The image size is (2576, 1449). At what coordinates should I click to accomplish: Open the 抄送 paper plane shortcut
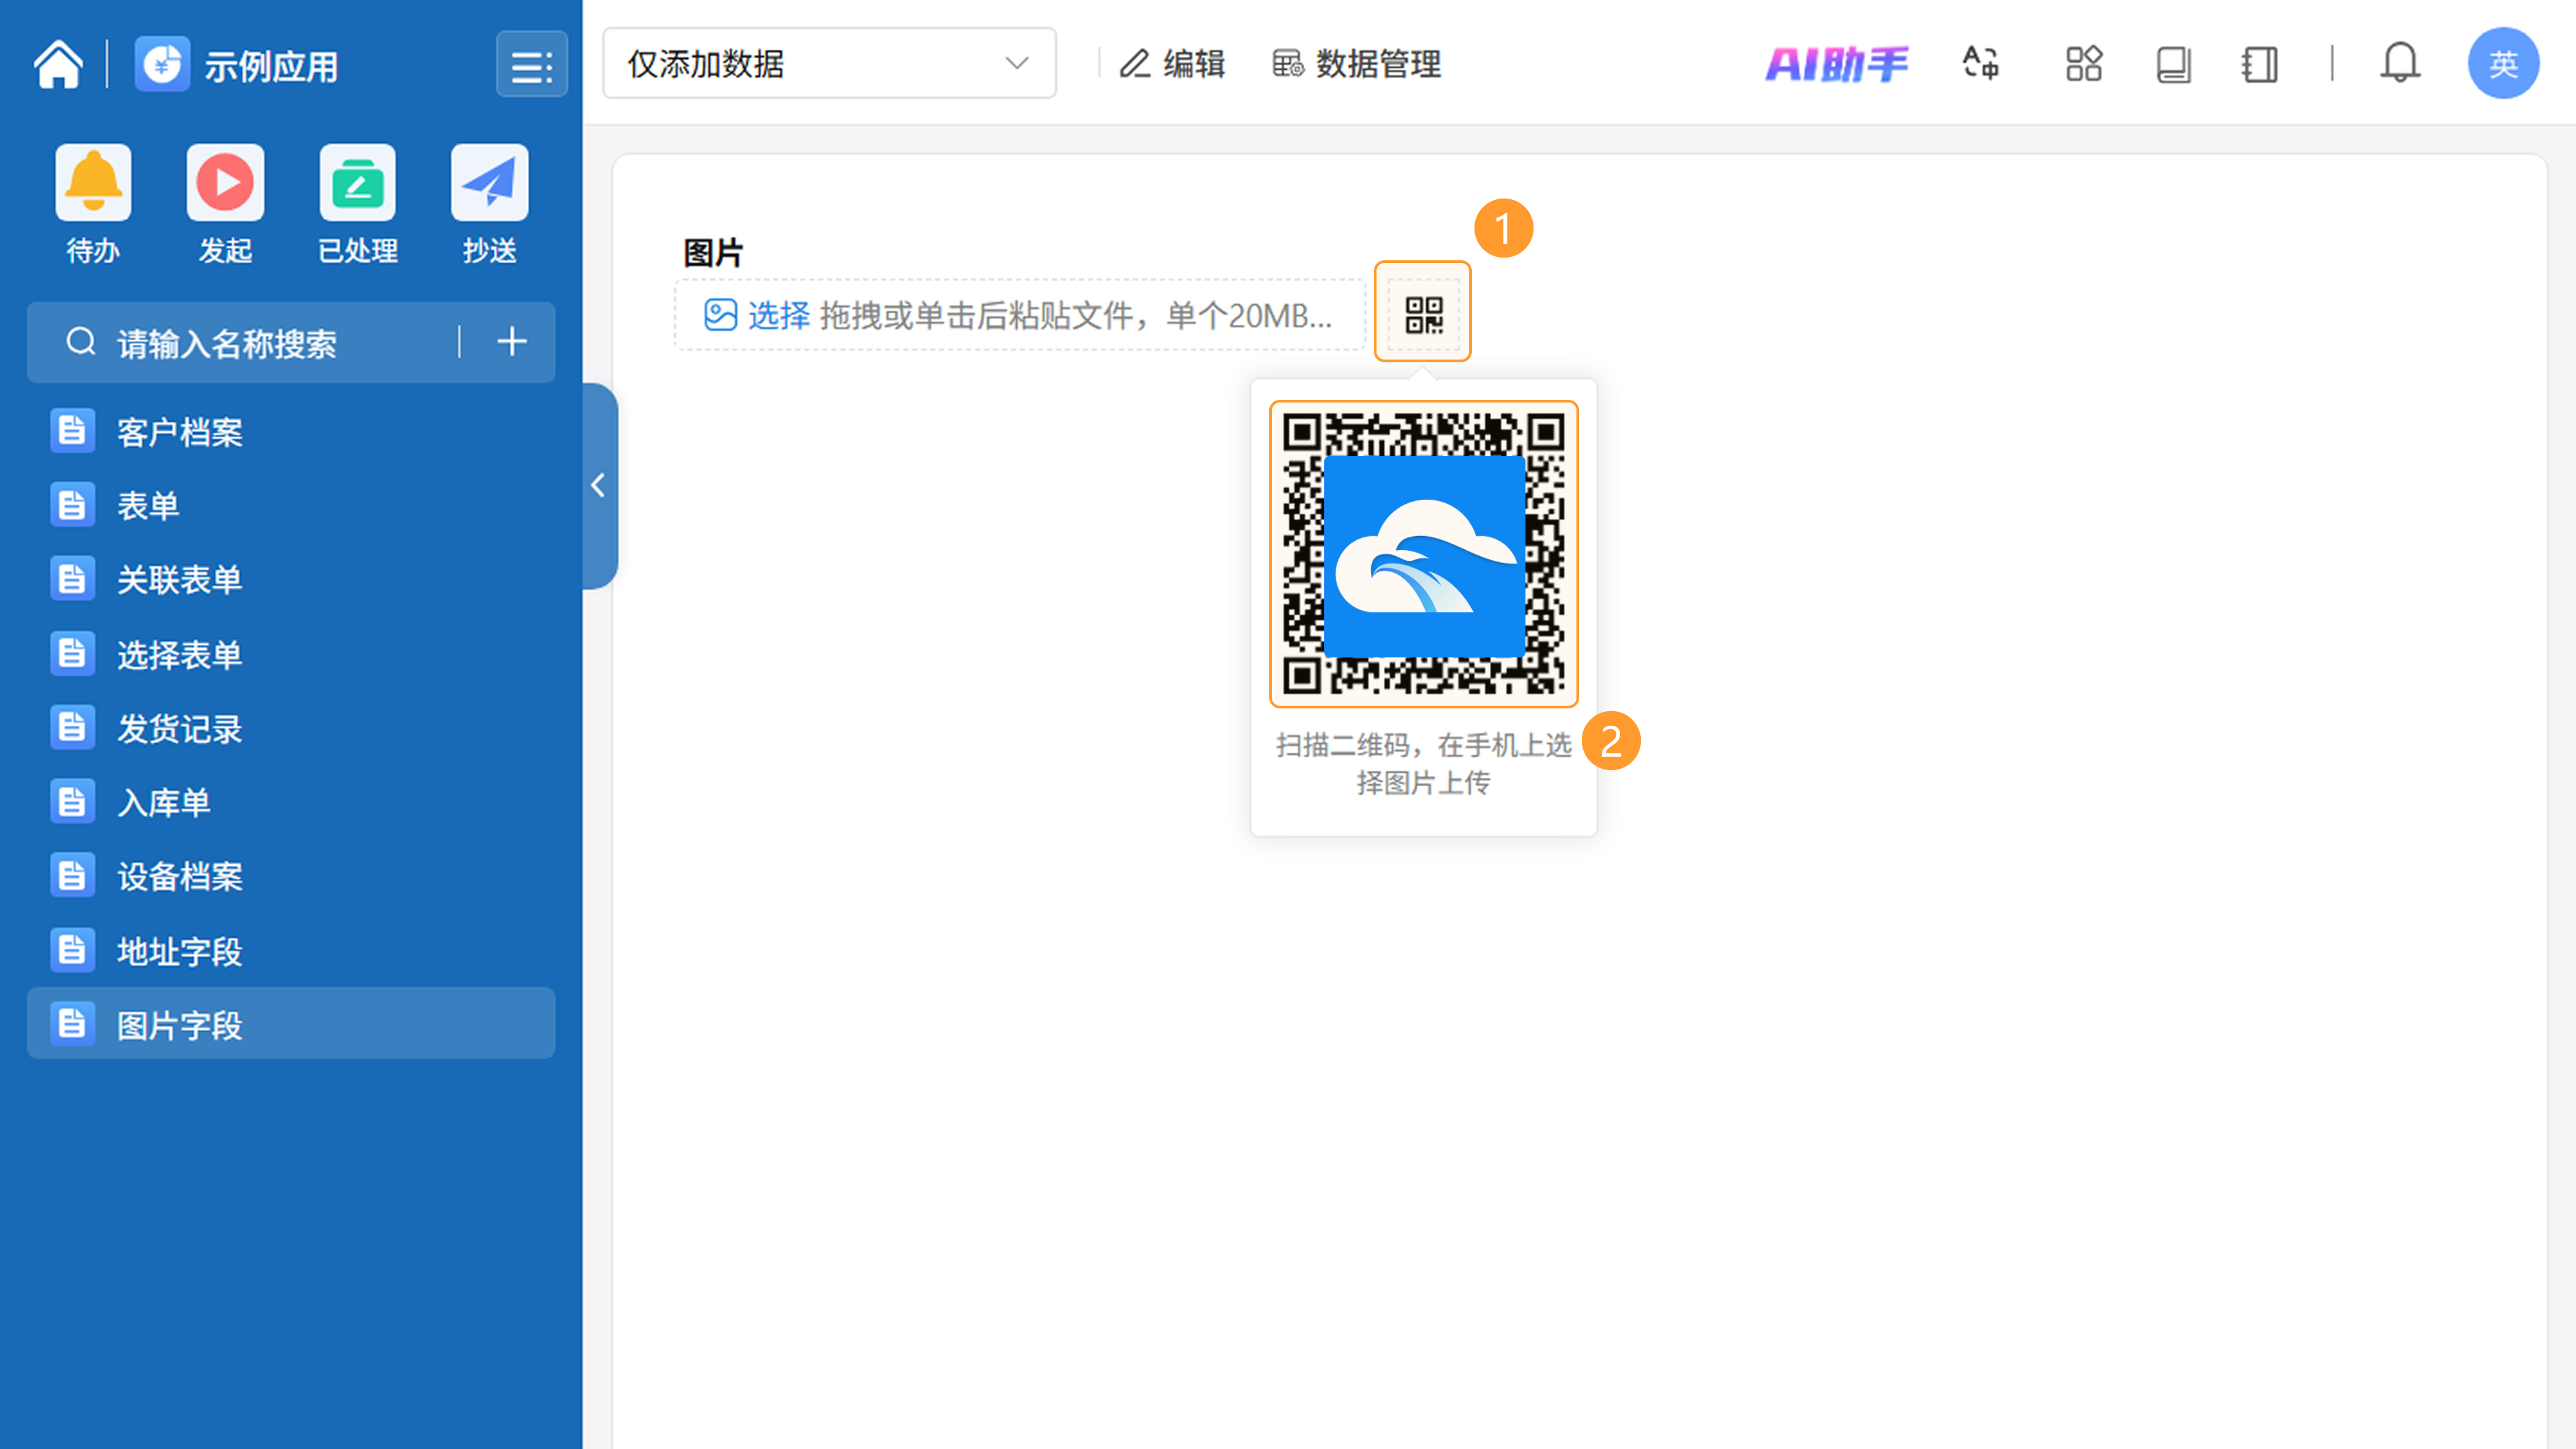[489, 183]
